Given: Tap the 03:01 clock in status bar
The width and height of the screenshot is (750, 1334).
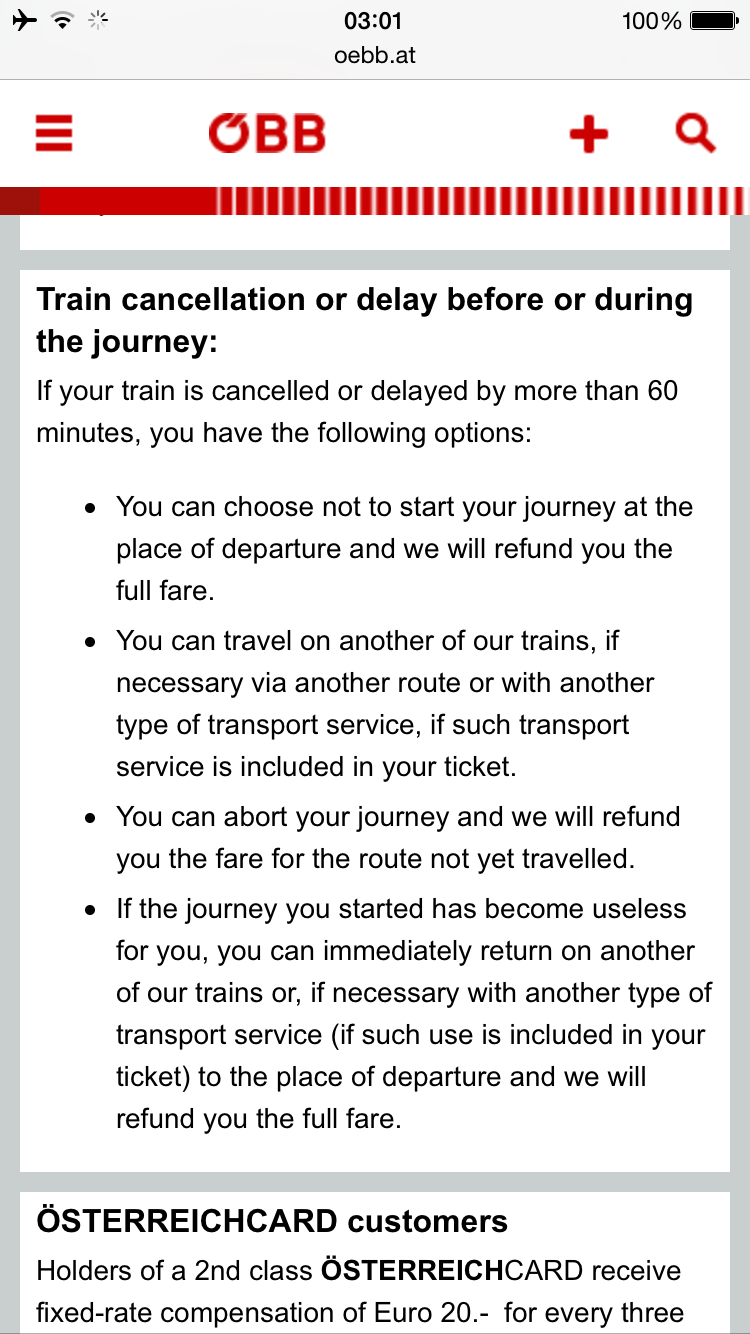Looking at the screenshot, I should tap(373, 20).
